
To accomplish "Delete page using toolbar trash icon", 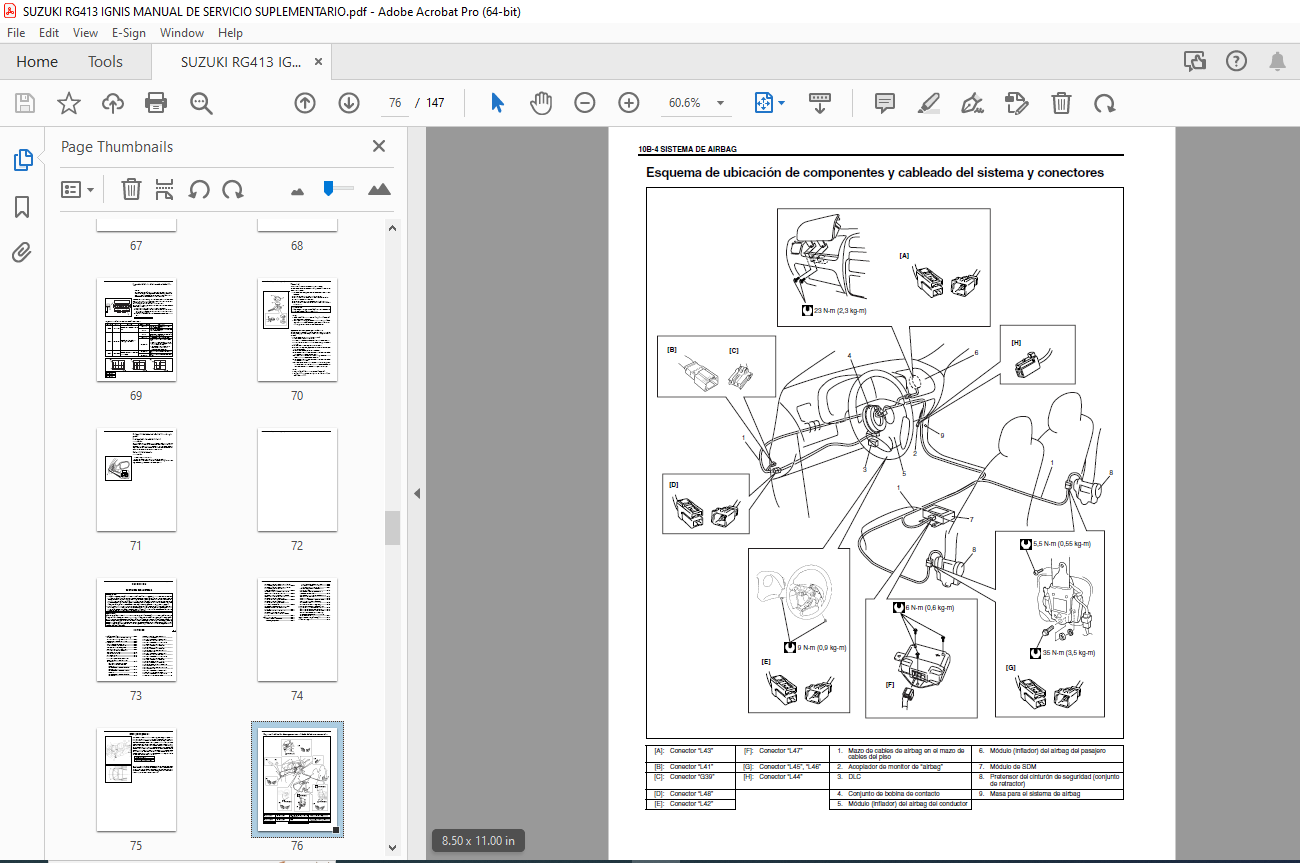I will tap(1061, 103).
